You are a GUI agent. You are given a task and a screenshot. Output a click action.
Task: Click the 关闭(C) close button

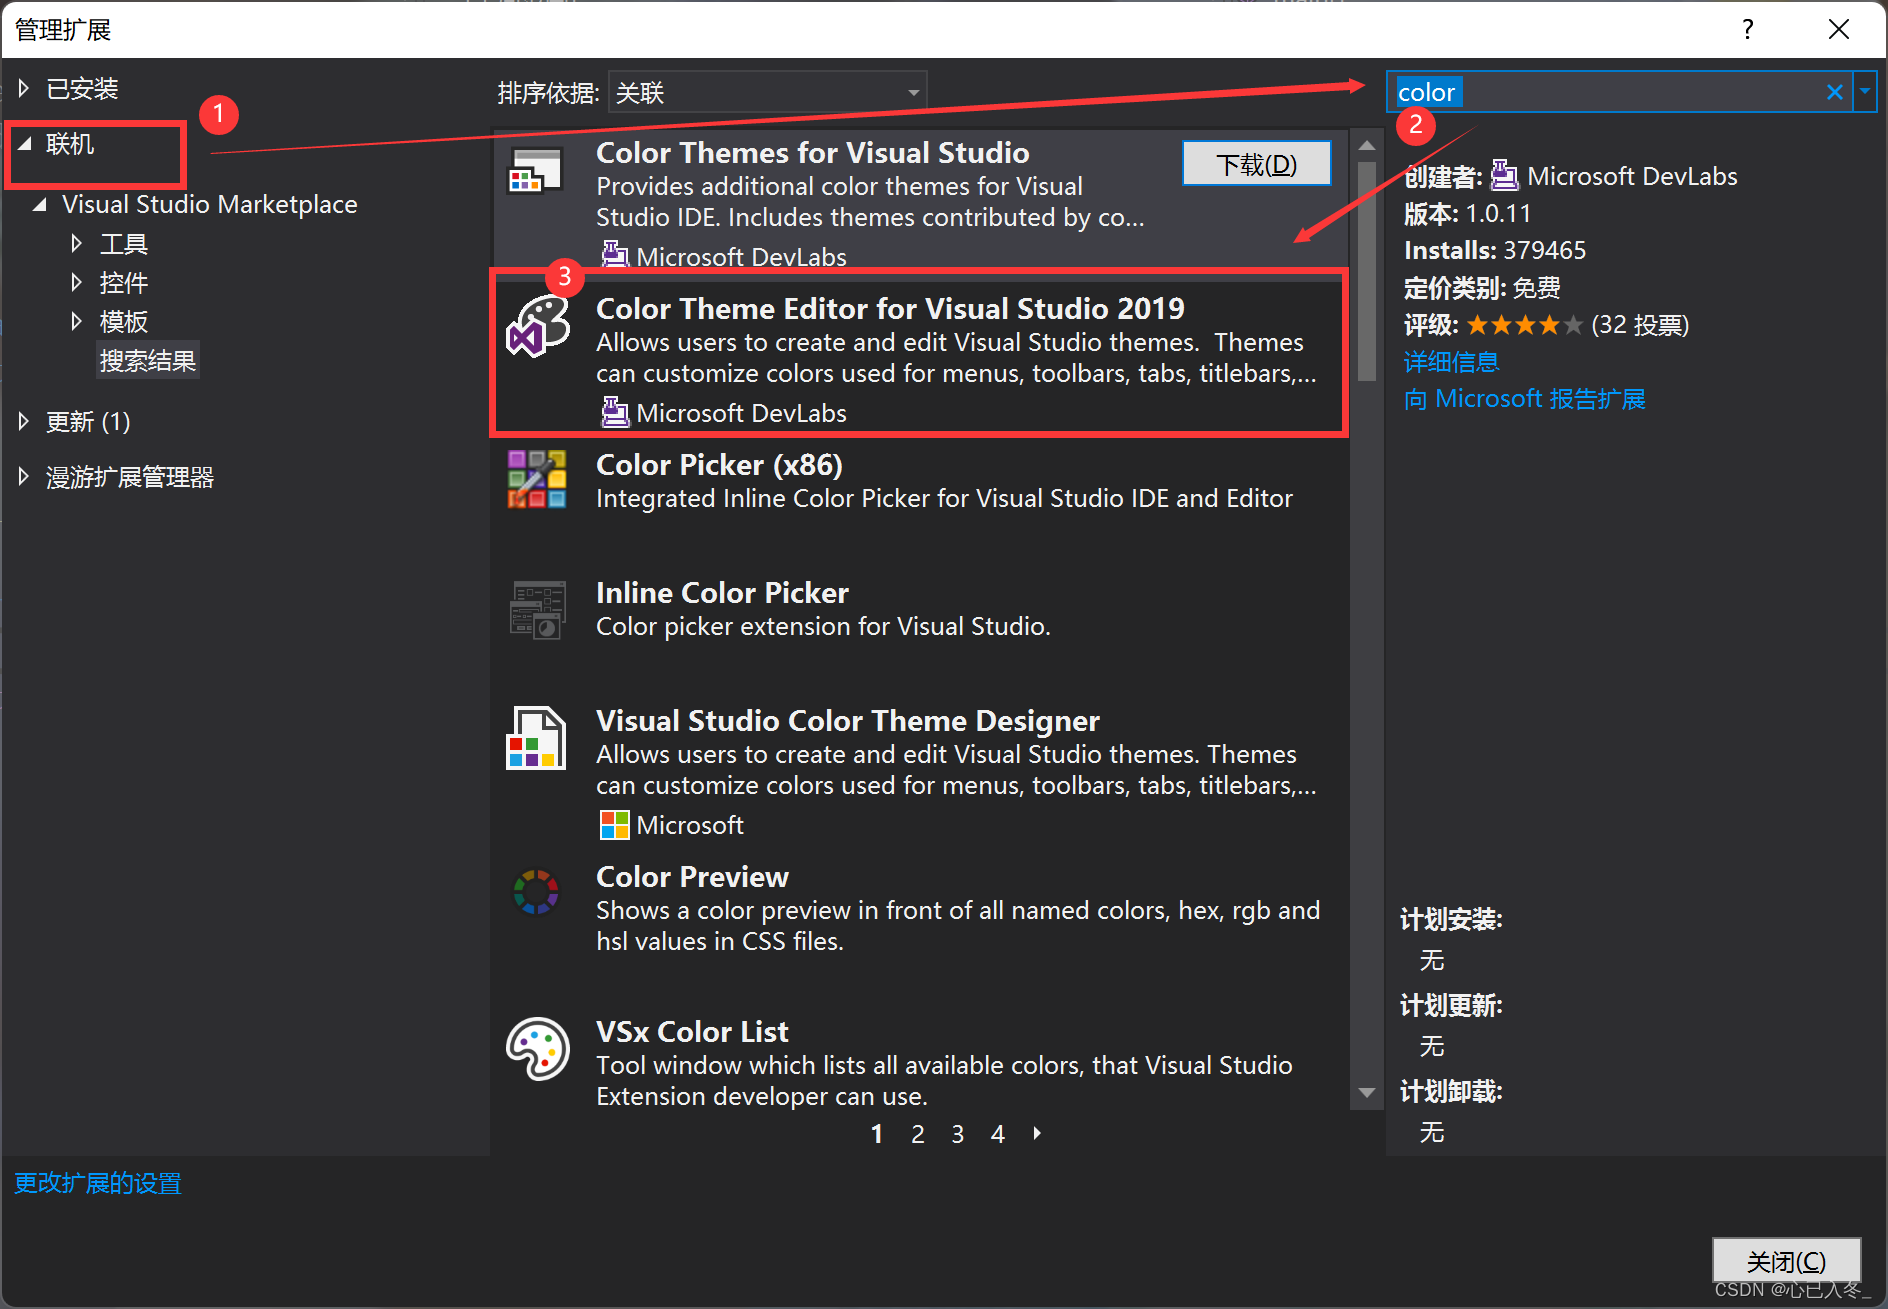point(1786,1261)
